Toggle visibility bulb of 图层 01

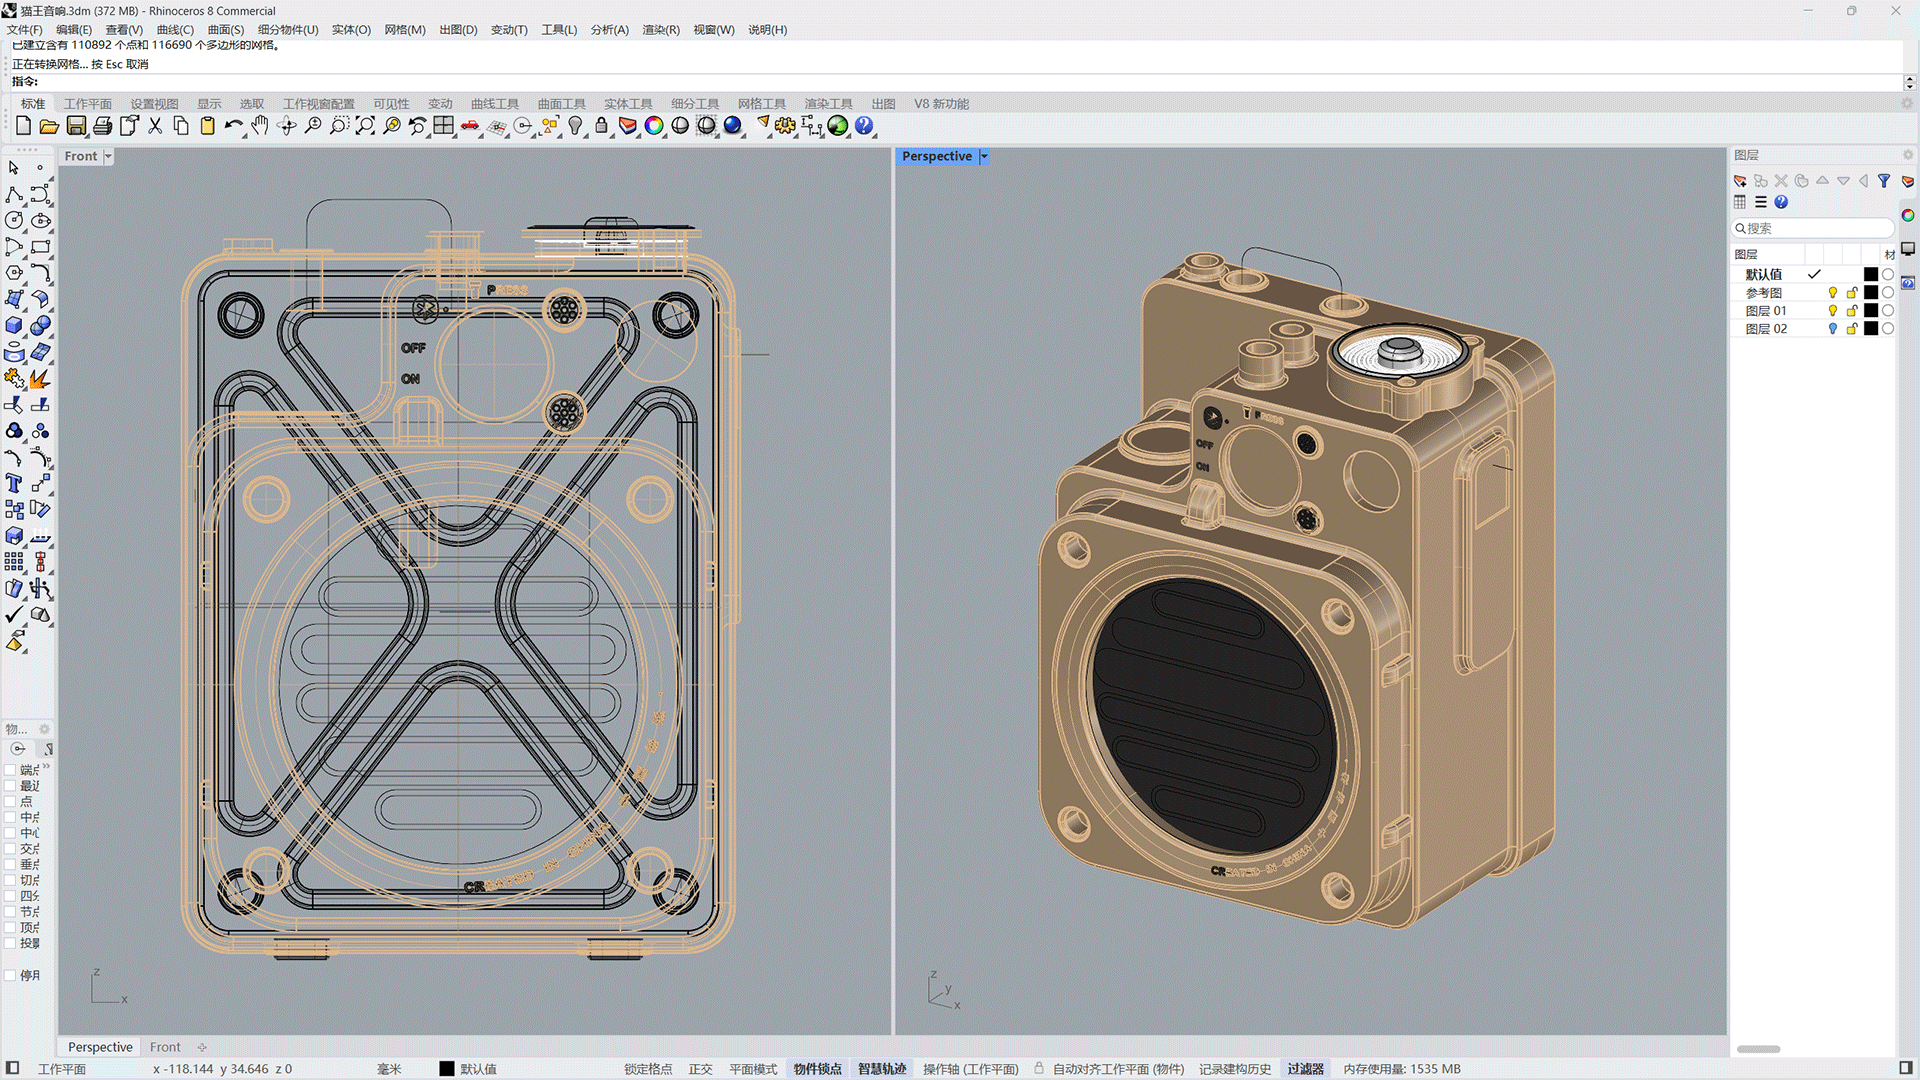[x=1832, y=311]
